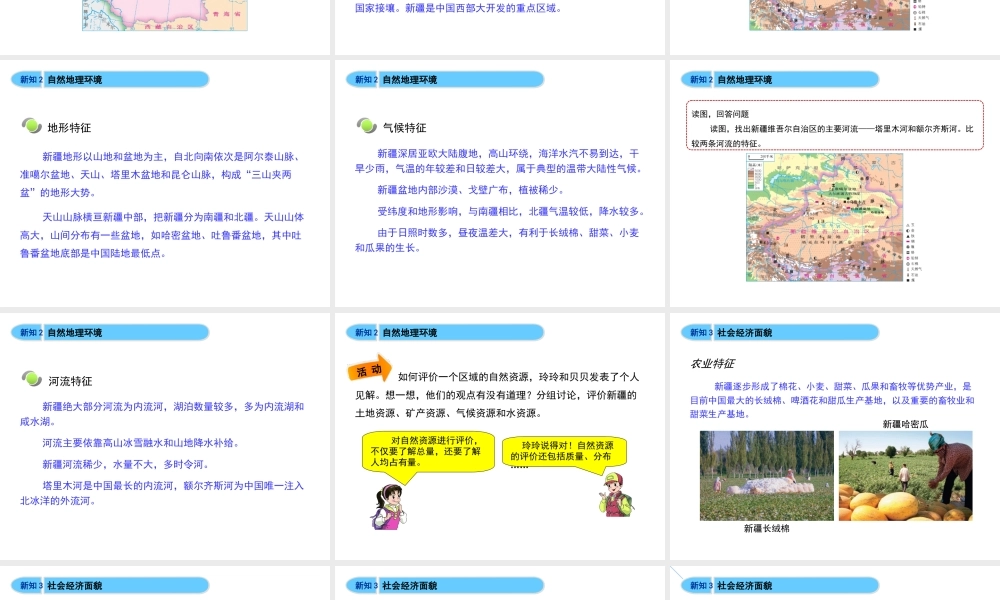Click the bottom-left 新知3 社会经济面貌 header
The image size is (1000, 600).
tap(110, 585)
